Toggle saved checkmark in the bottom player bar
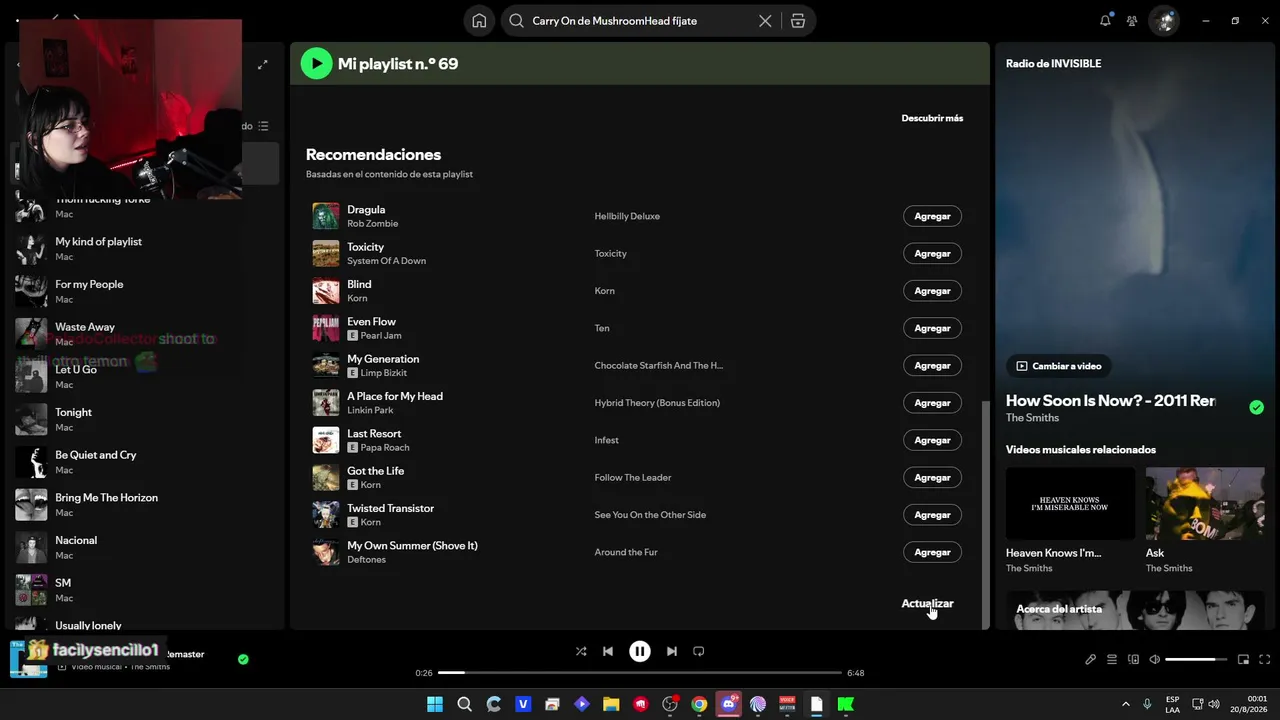Image resolution: width=1280 pixels, height=720 pixels. pyautogui.click(x=243, y=659)
